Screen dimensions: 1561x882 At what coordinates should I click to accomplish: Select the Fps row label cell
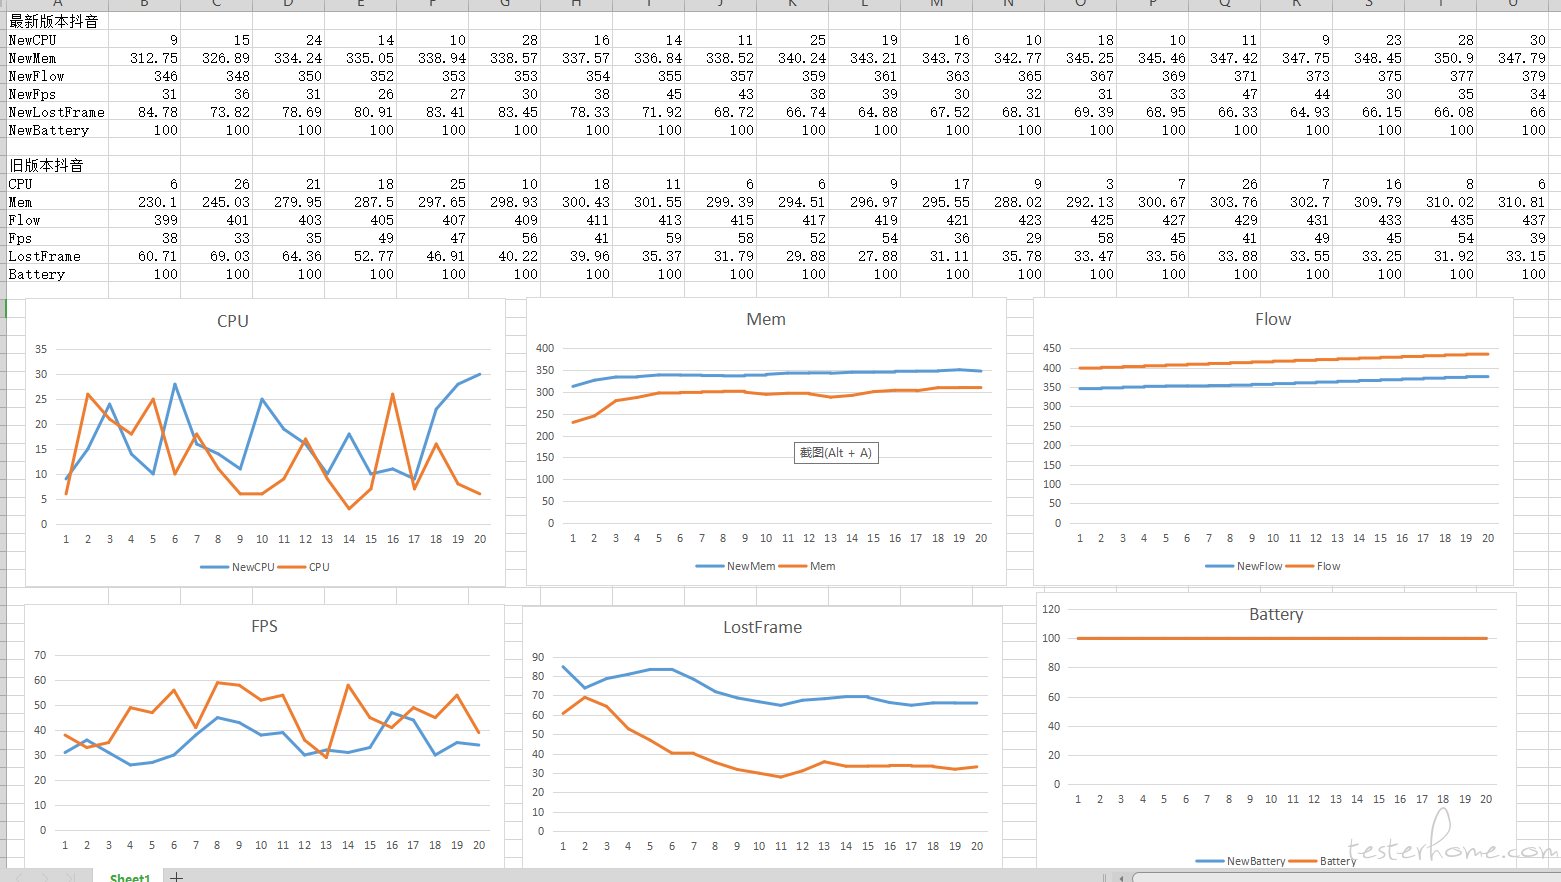(x=58, y=237)
